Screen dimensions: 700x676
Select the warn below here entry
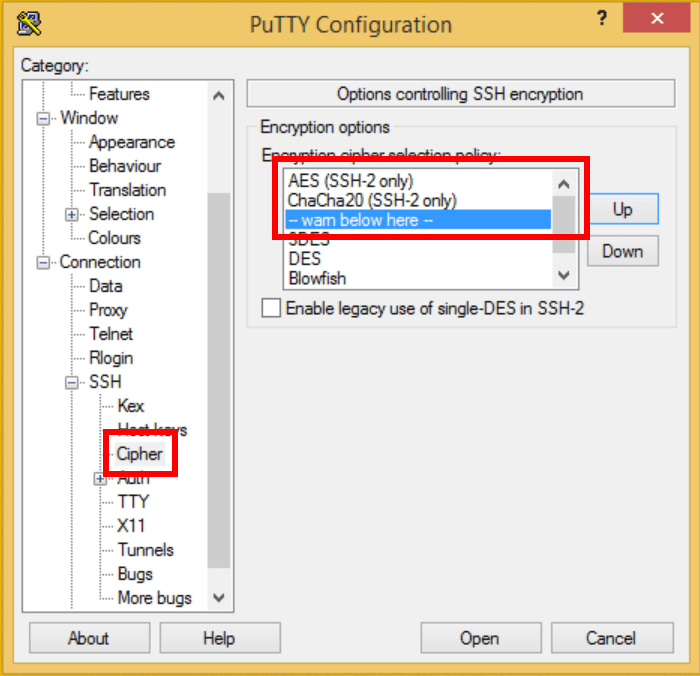[x=418, y=220]
